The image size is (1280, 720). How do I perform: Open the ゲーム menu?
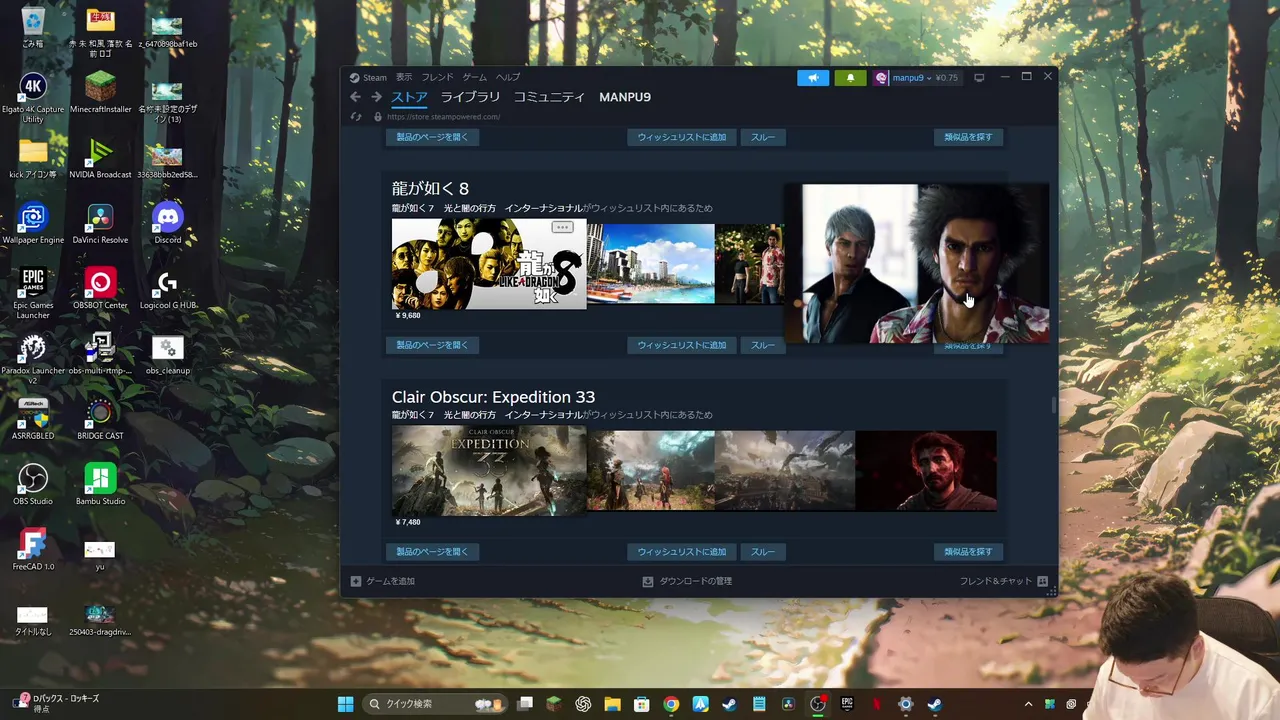474,77
